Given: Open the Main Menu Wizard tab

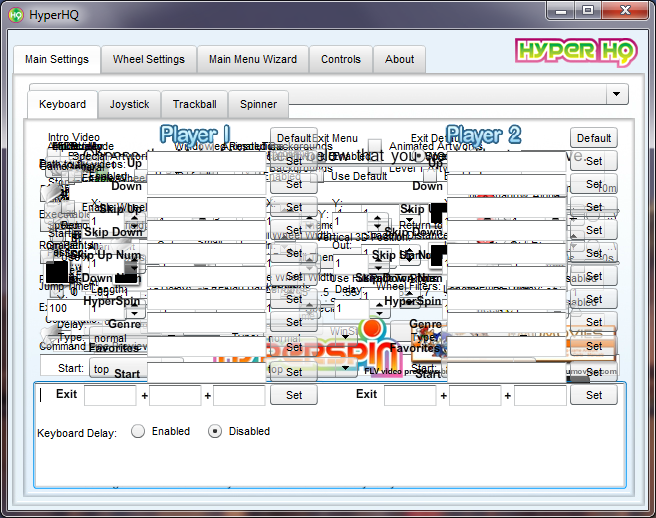Looking at the screenshot, I should tap(252, 59).
